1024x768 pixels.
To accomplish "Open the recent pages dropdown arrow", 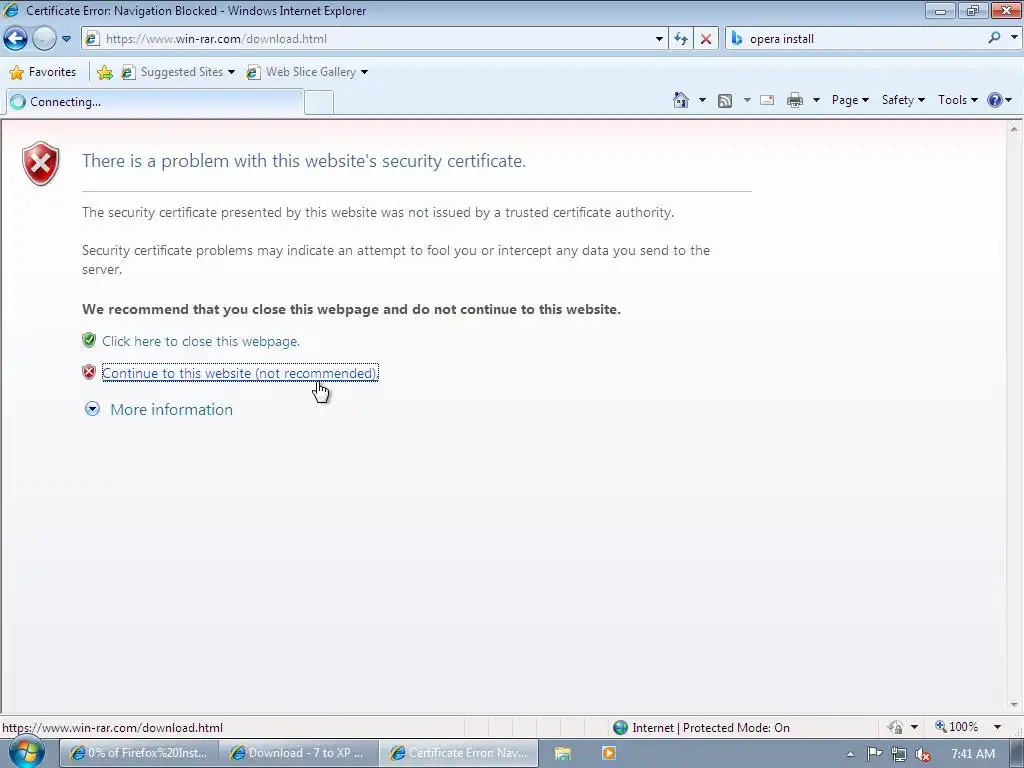I will [x=66, y=39].
